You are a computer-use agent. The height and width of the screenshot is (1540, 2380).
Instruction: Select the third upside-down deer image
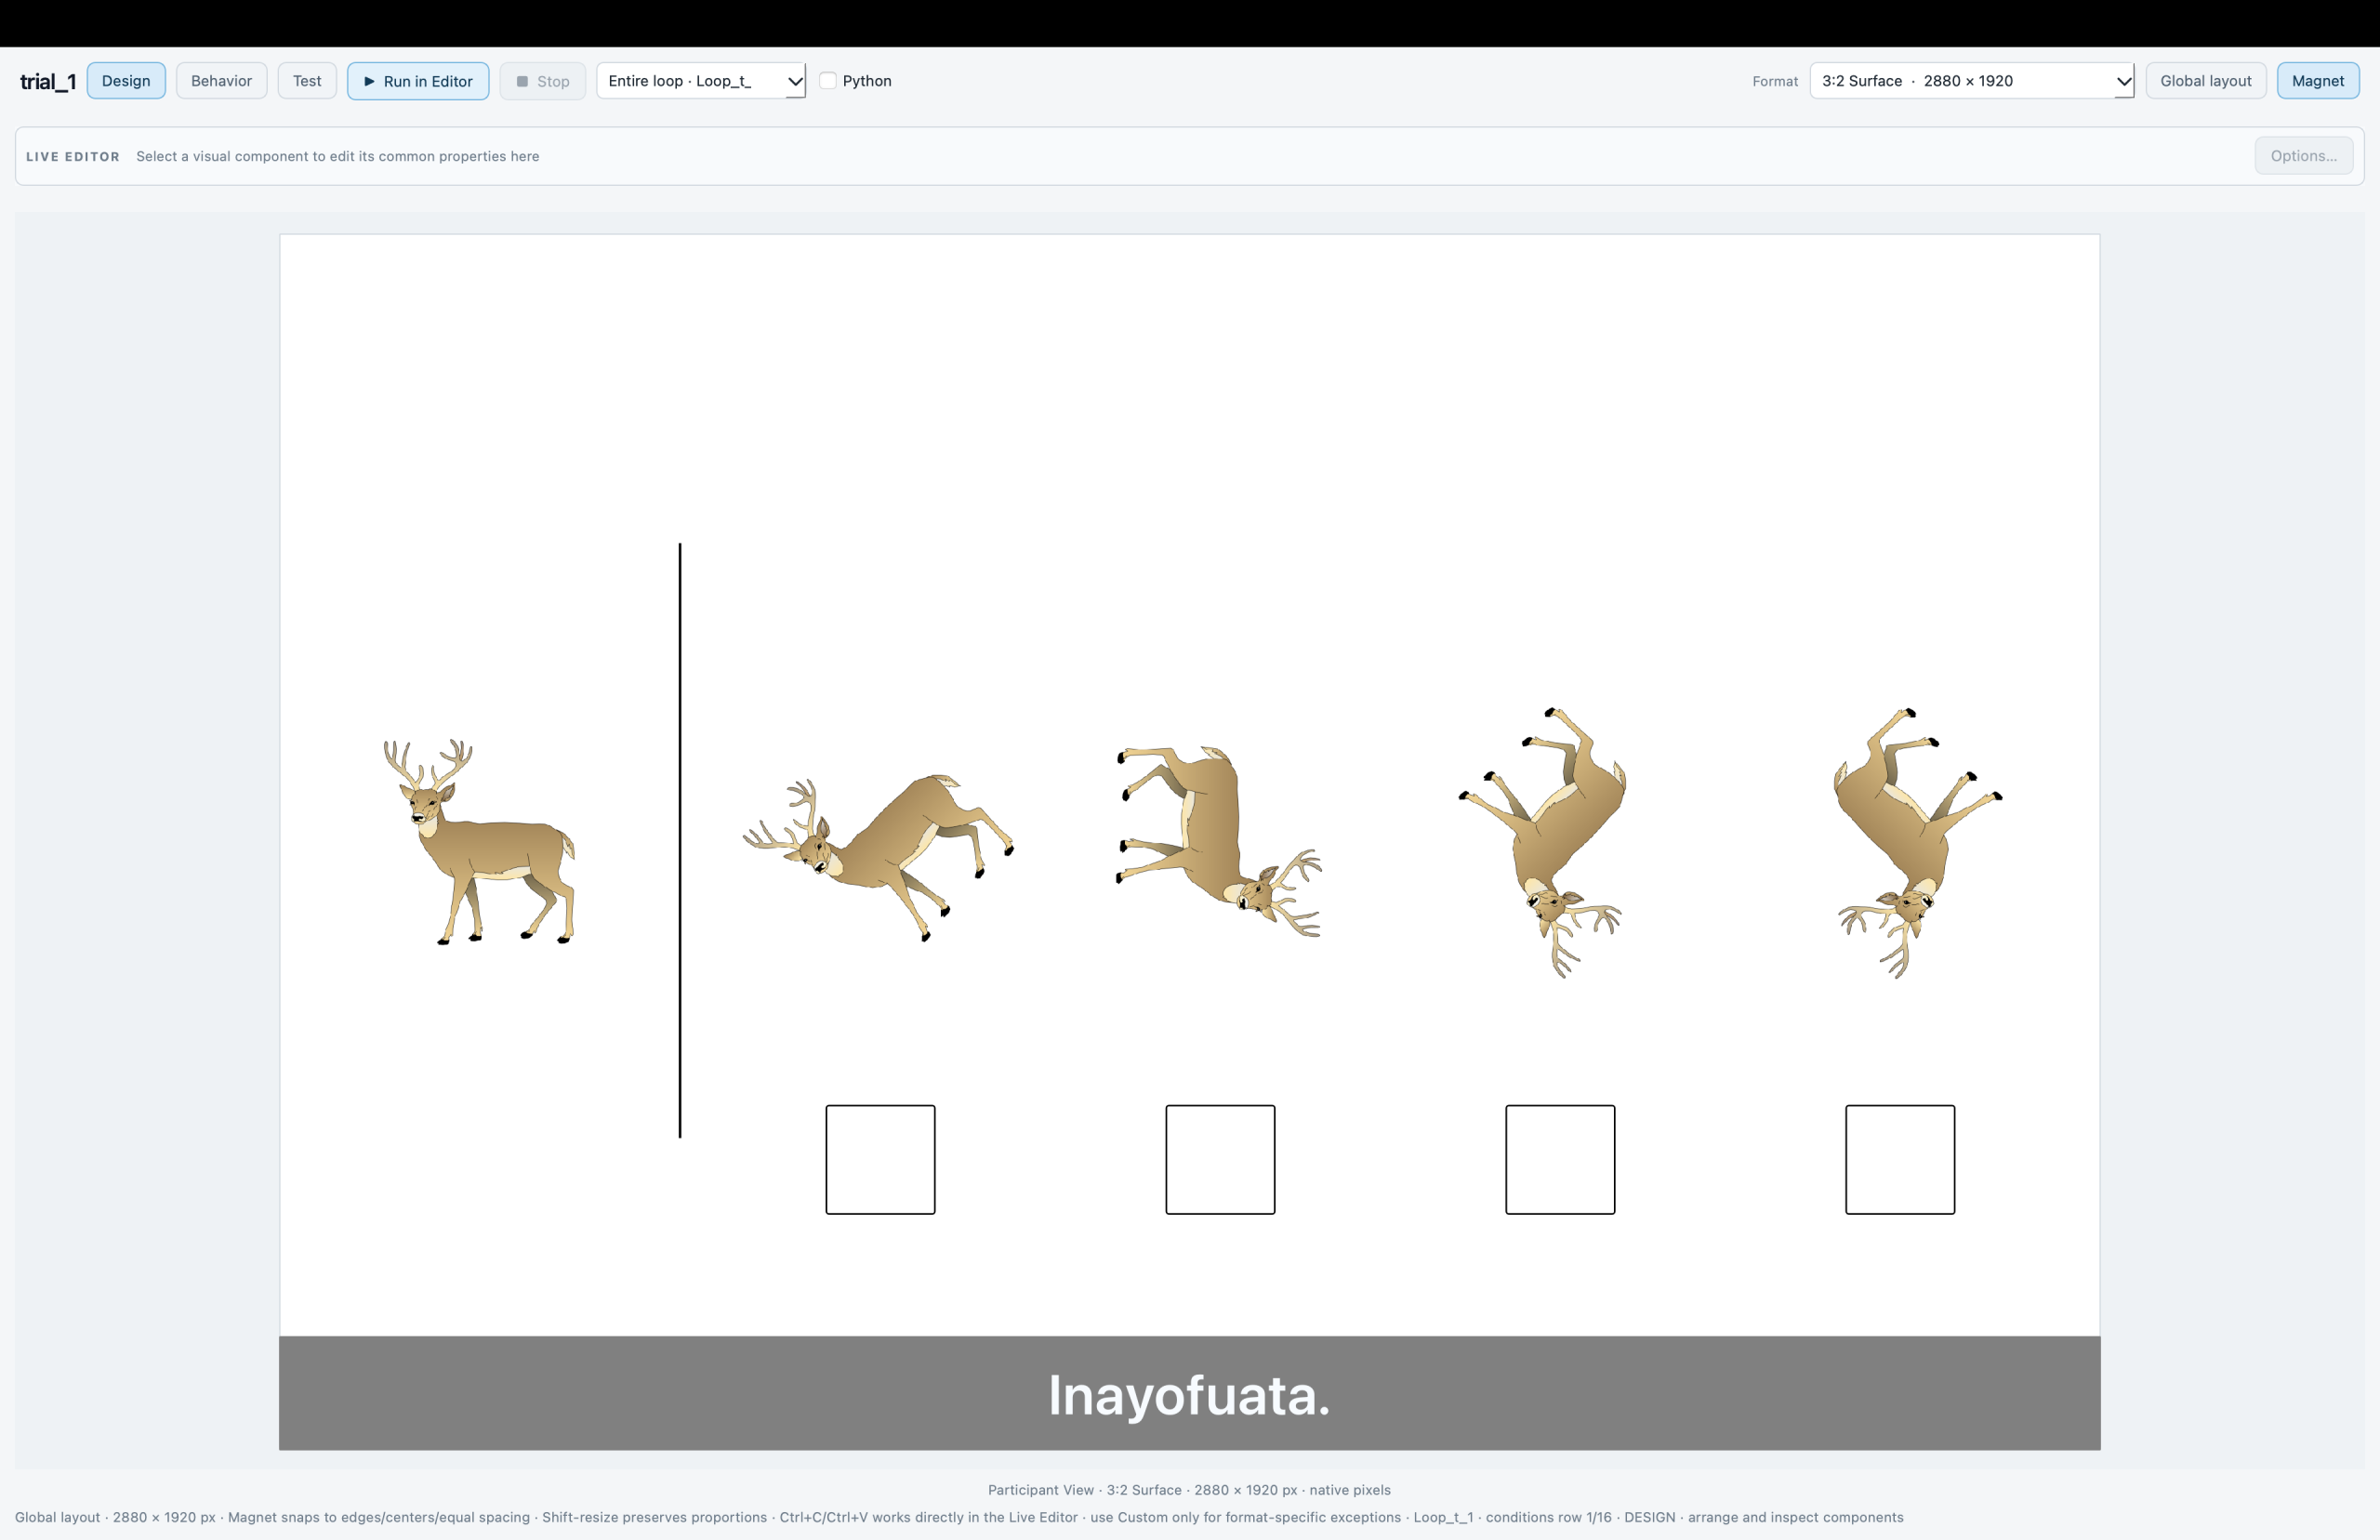pyautogui.click(x=1543, y=842)
